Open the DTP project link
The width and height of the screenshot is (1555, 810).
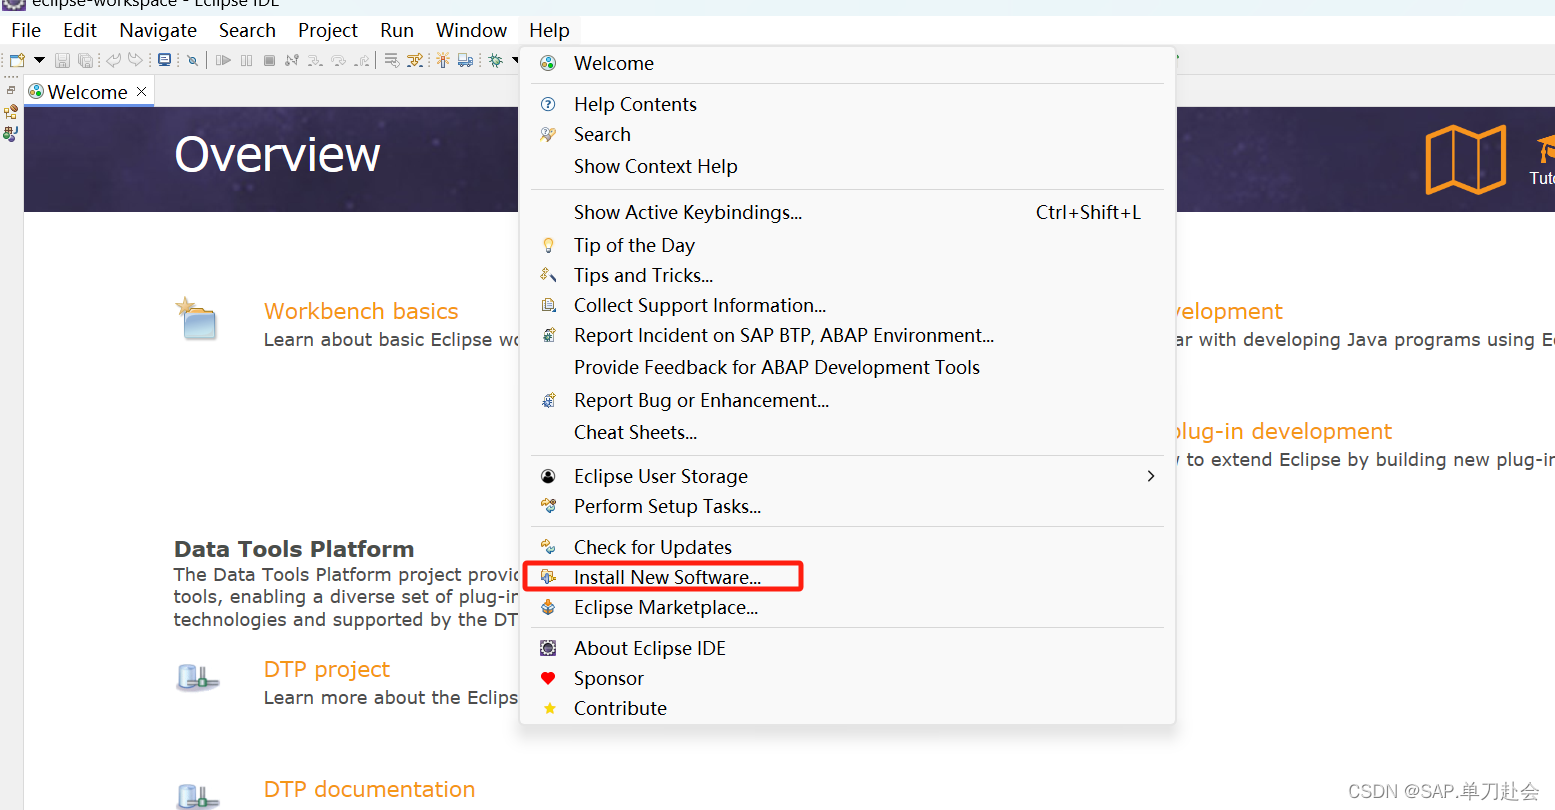coord(326,669)
